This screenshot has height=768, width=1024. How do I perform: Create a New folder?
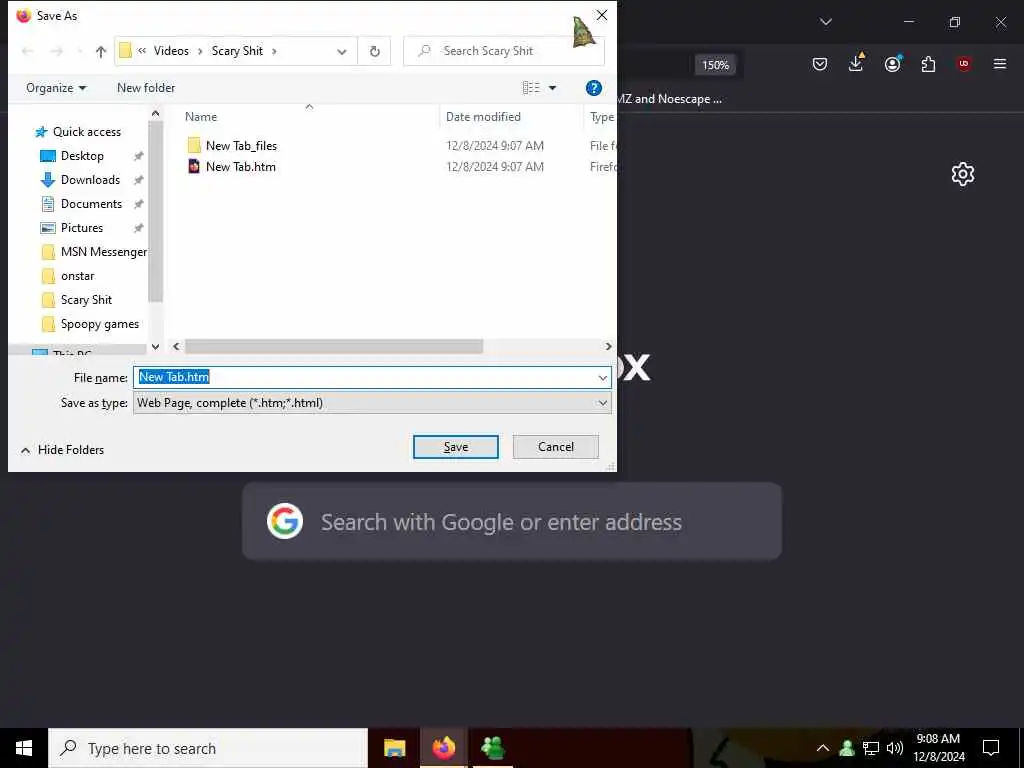coord(146,88)
